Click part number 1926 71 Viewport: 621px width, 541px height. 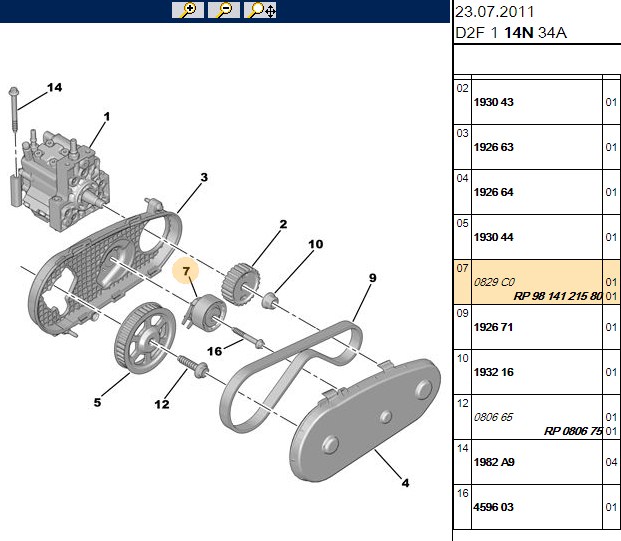click(493, 327)
